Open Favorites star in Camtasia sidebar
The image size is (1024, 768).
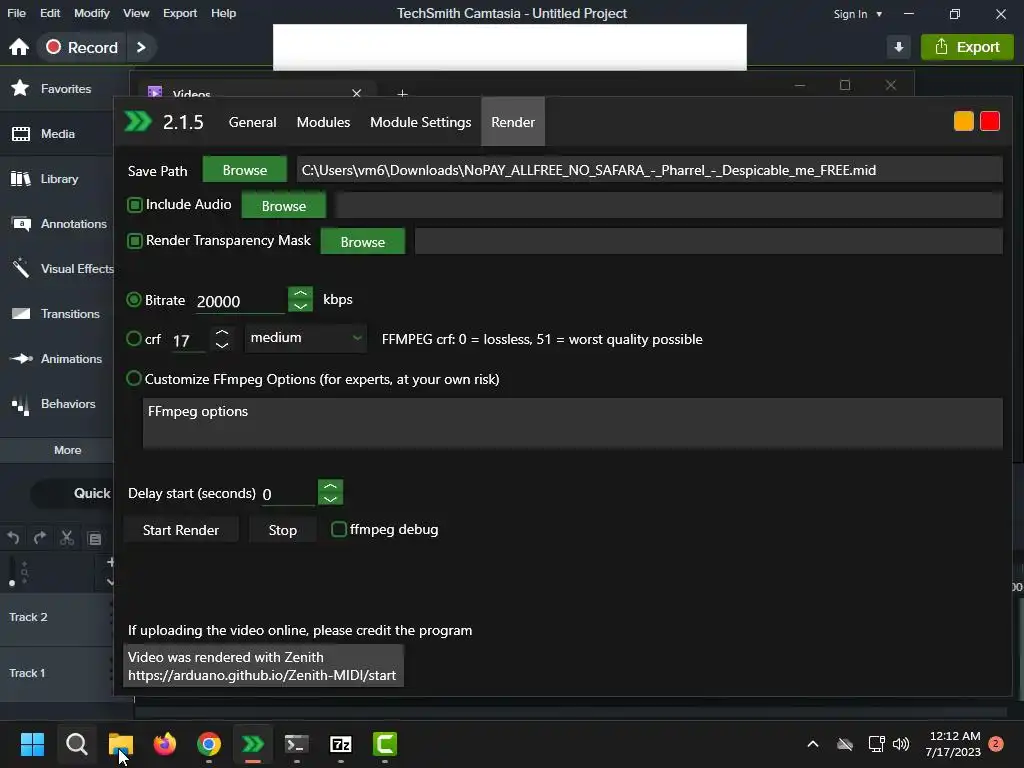tap(20, 88)
